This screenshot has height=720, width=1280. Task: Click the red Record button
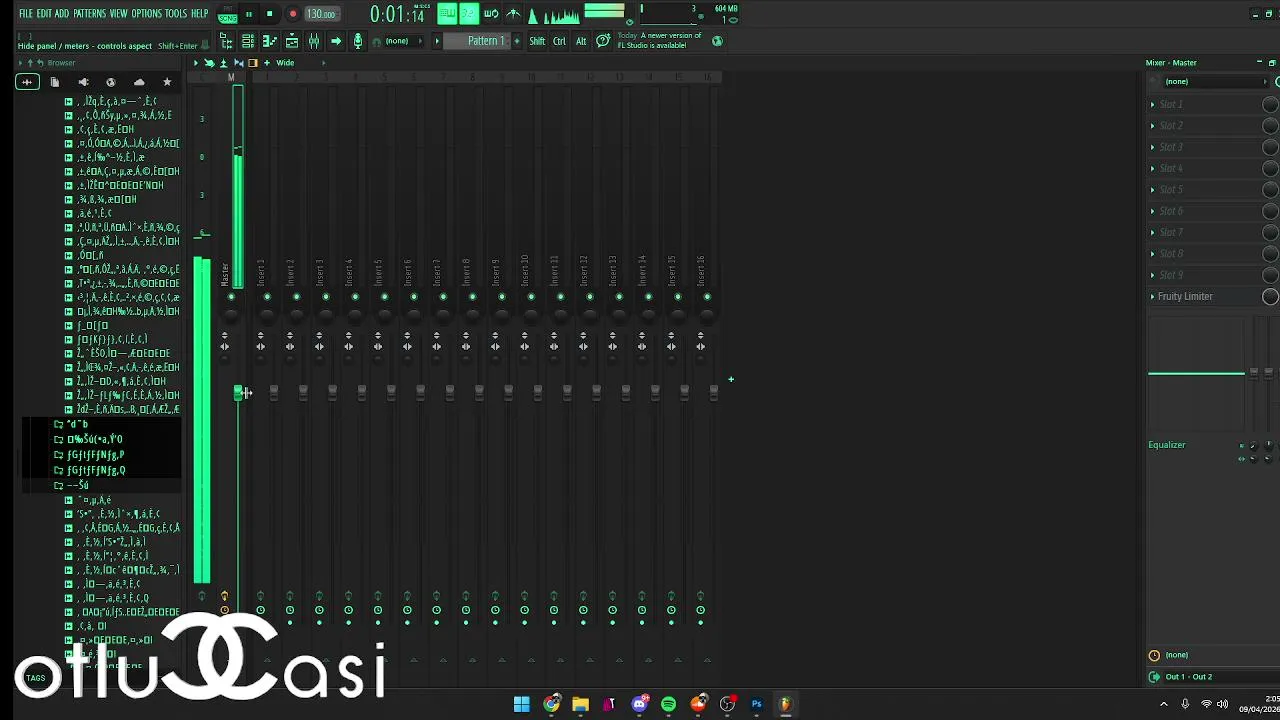click(293, 14)
